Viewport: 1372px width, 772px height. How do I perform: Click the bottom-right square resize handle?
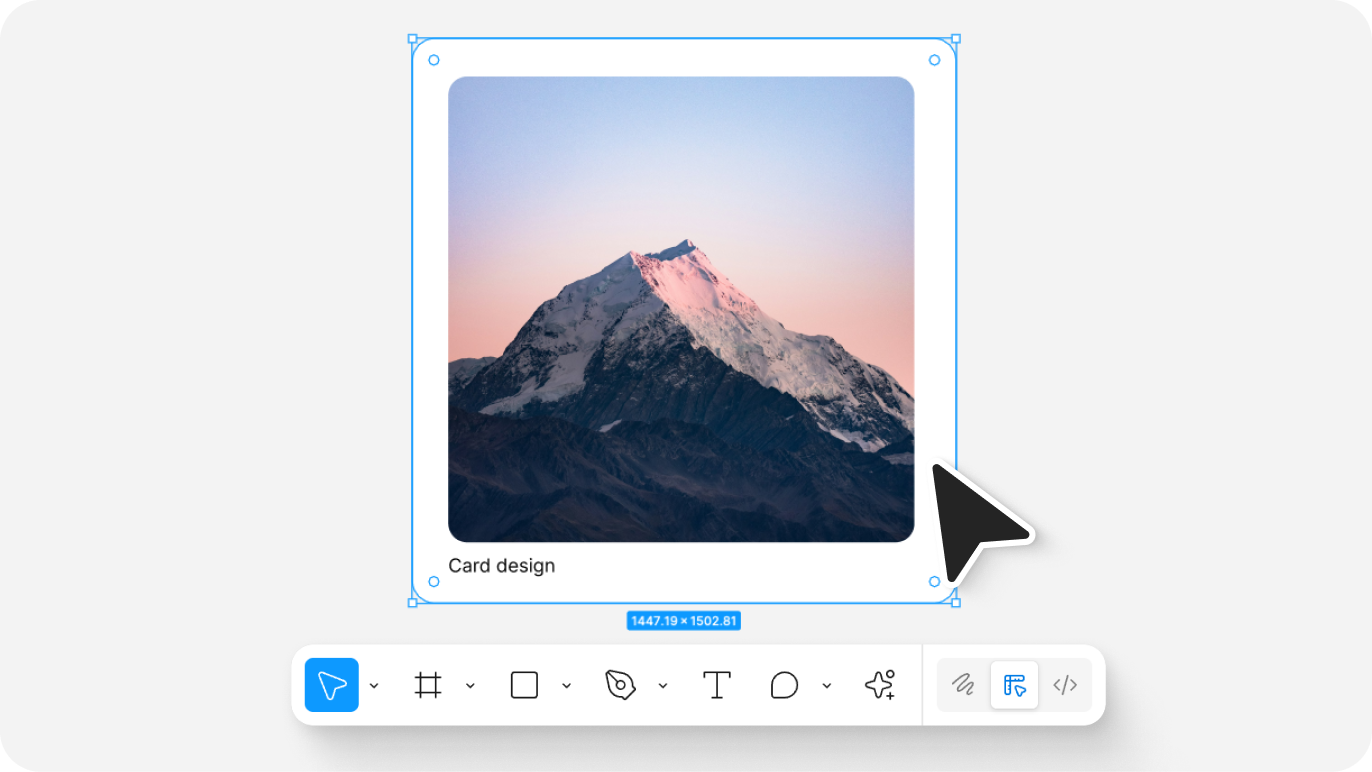pyautogui.click(x=955, y=603)
